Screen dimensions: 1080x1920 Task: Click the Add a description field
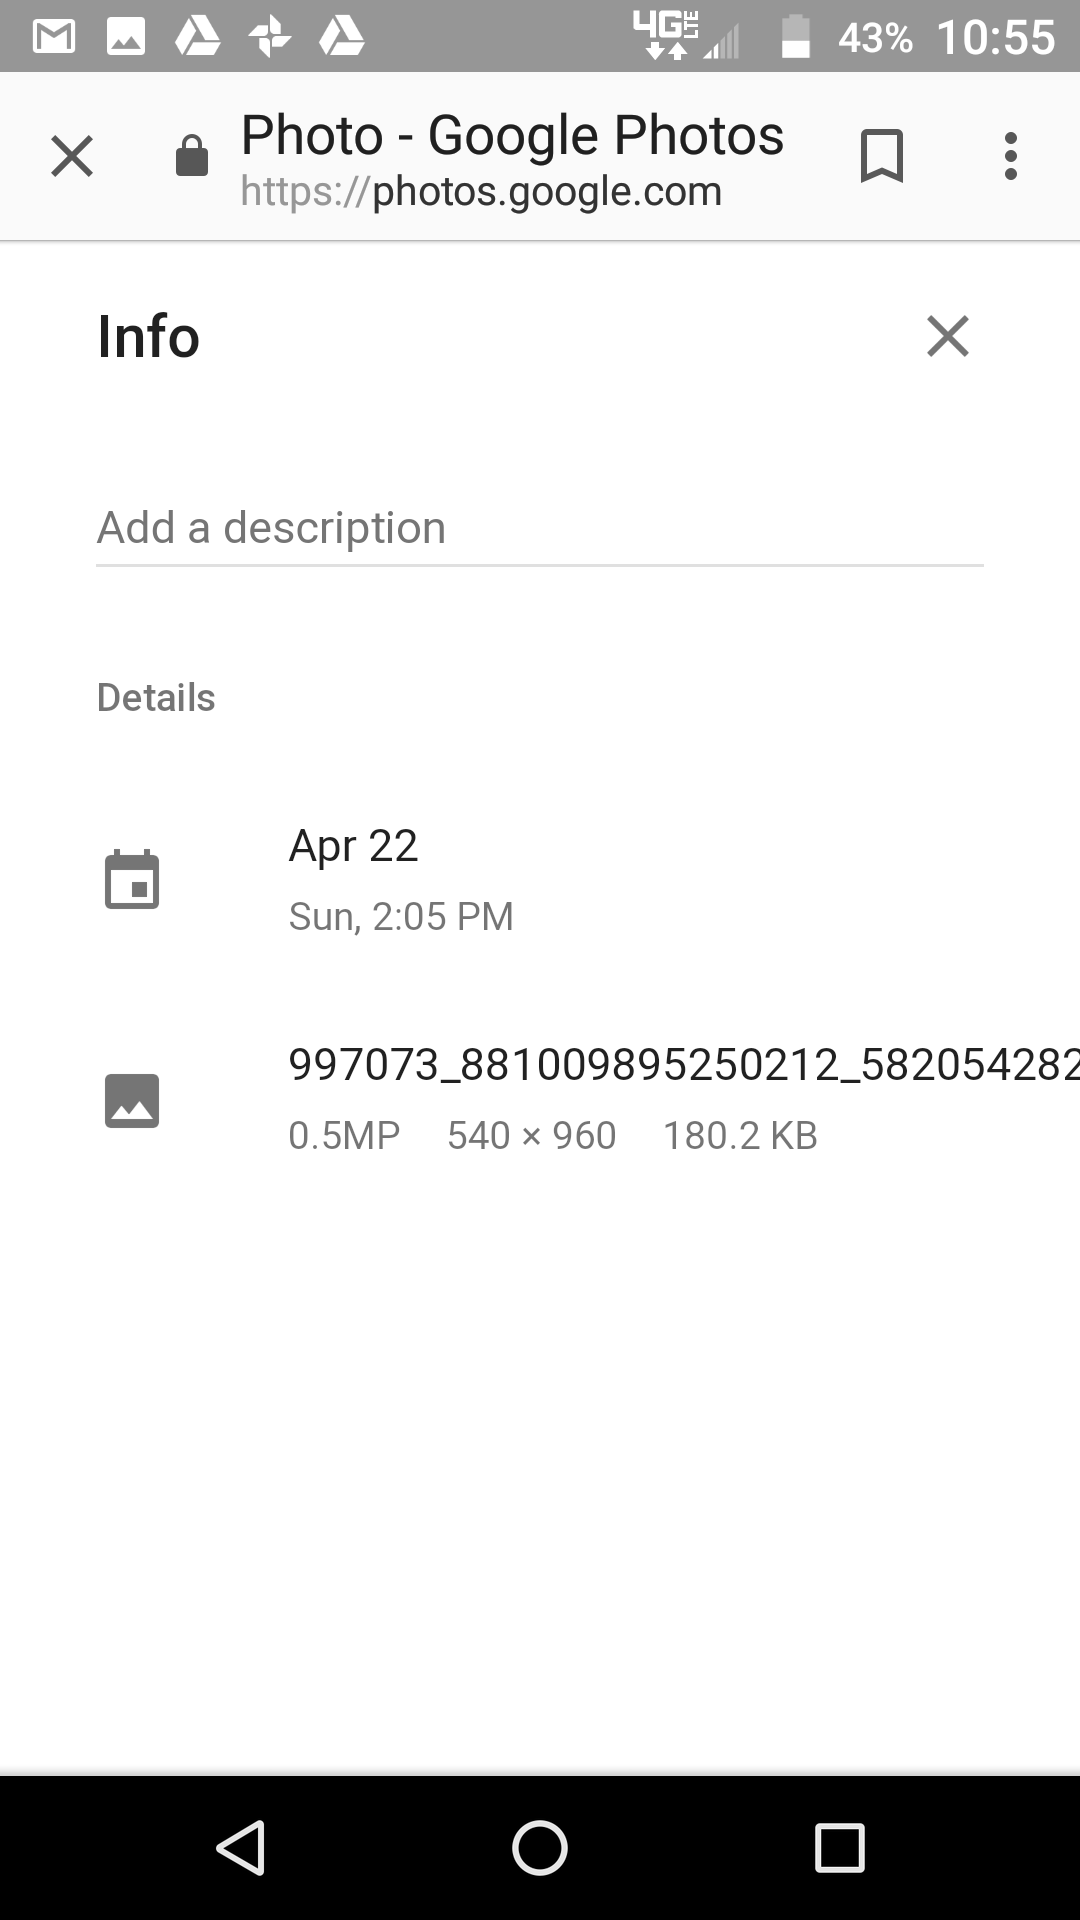coord(539,528)
